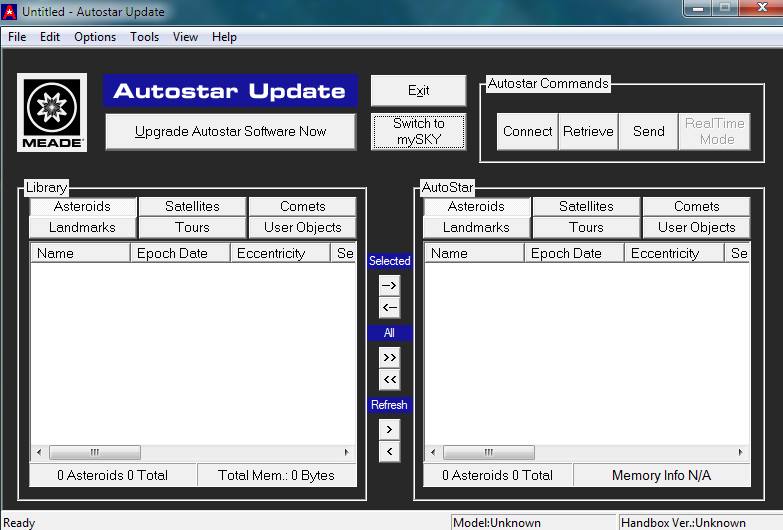Select the AutoStar User Objects tab
Viewport: 783px width, 530px height.
click(696, 227)
